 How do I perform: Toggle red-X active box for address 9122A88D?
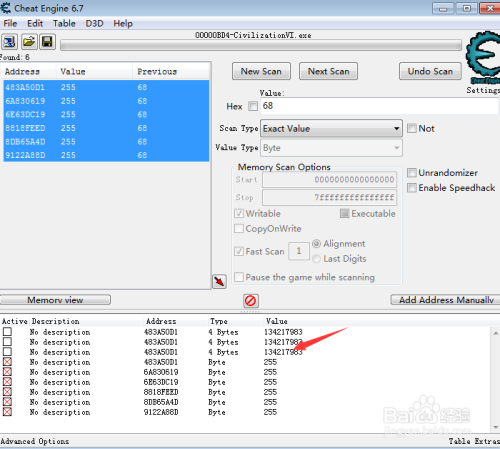click(7, 412)
